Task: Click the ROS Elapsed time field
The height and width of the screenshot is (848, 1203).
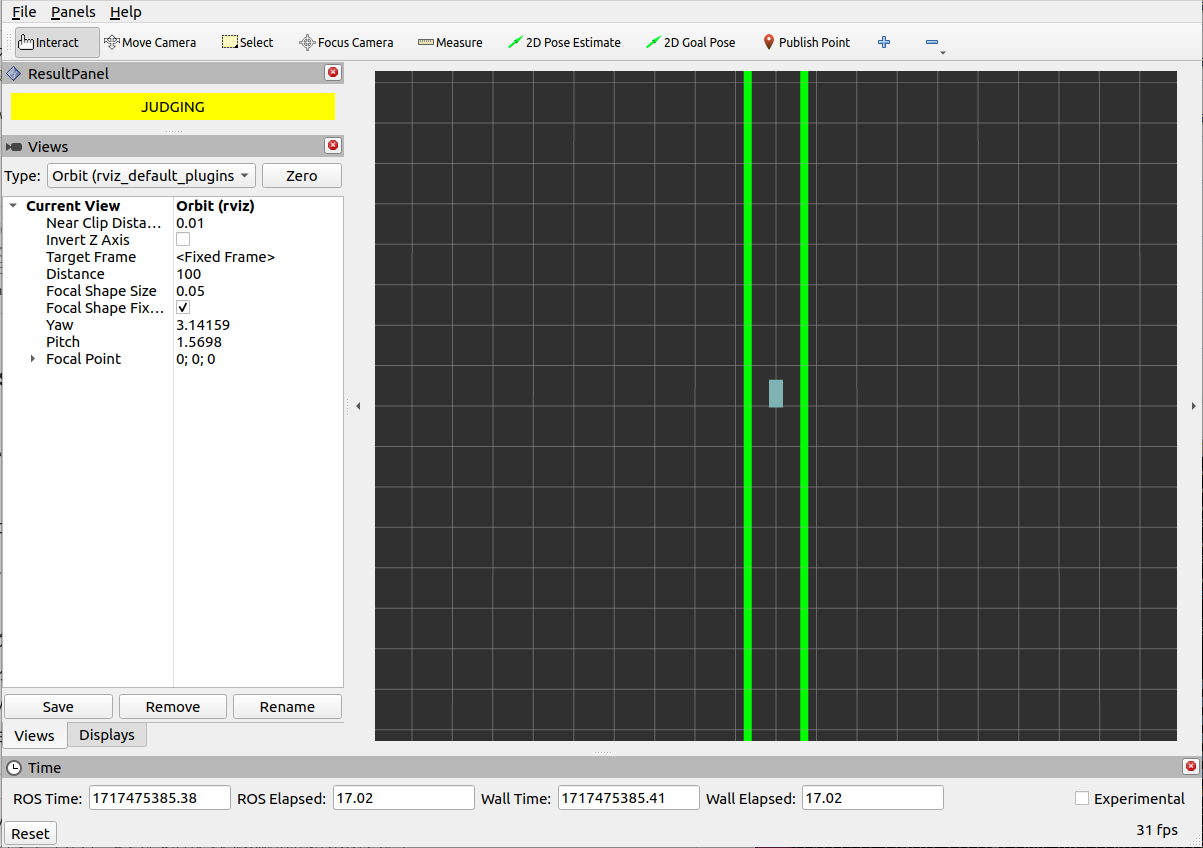Action: click(403, 798)
